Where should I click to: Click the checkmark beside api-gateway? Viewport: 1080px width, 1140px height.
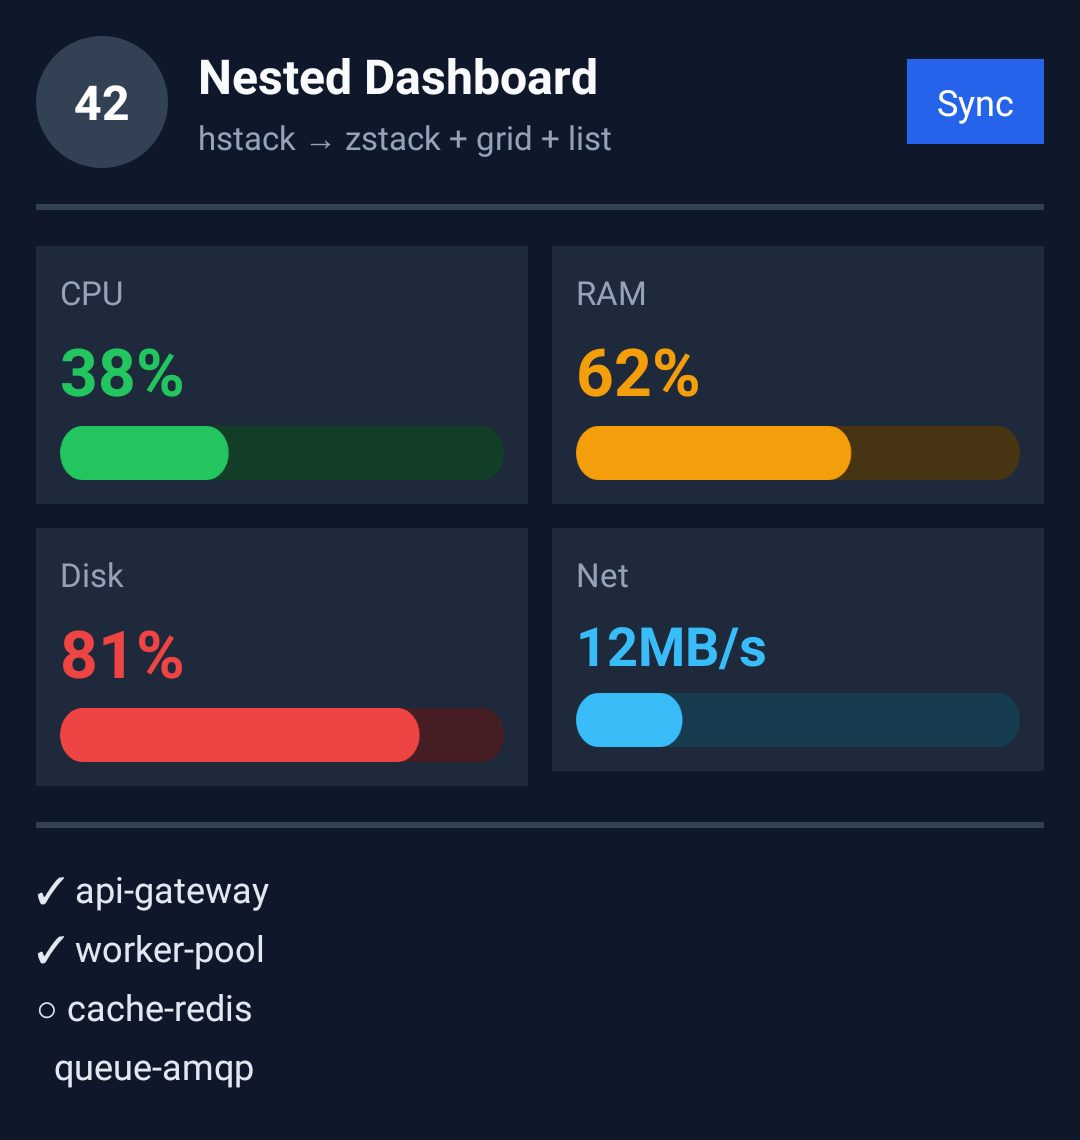pyautogui.click(x=50, y=891)
